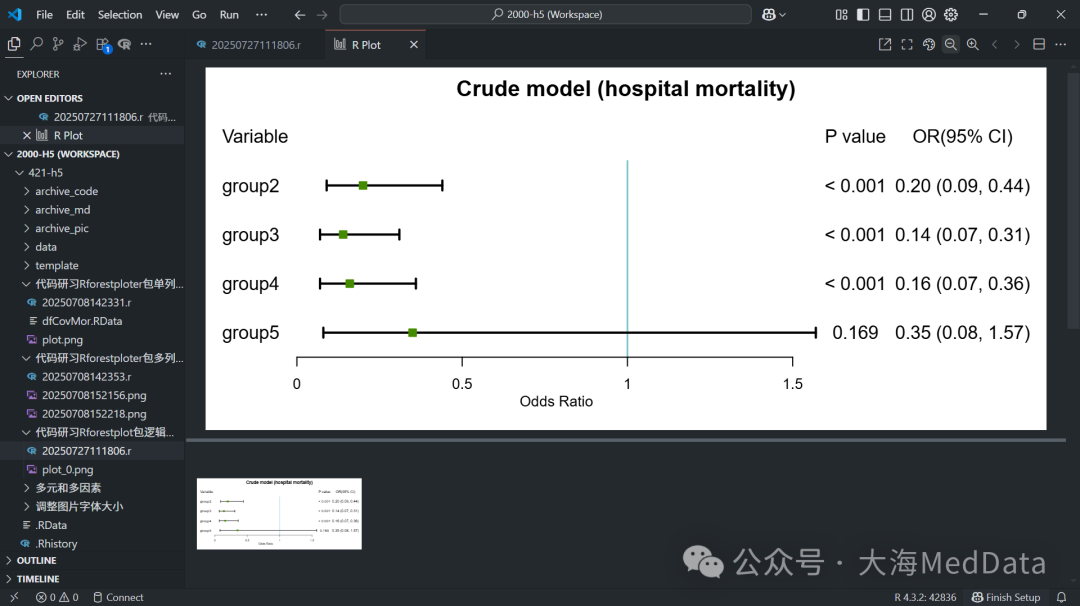The width and height of the screenshot is (1080, 606).
Task: Select the plot history thumbnail
Action: [x=279, y=514]
